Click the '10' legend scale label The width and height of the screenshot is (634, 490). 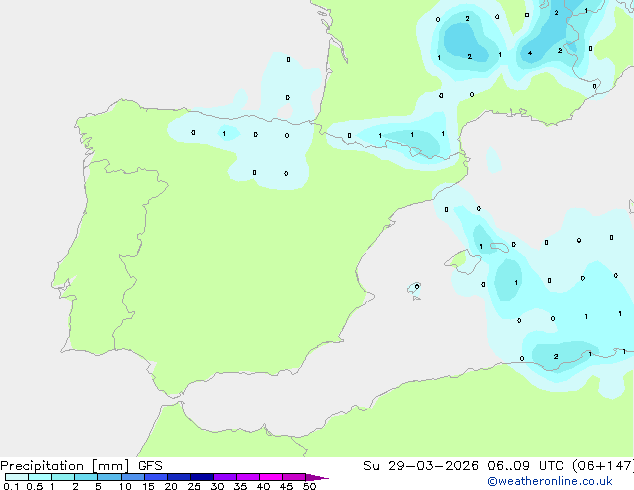tap(125, 486)
